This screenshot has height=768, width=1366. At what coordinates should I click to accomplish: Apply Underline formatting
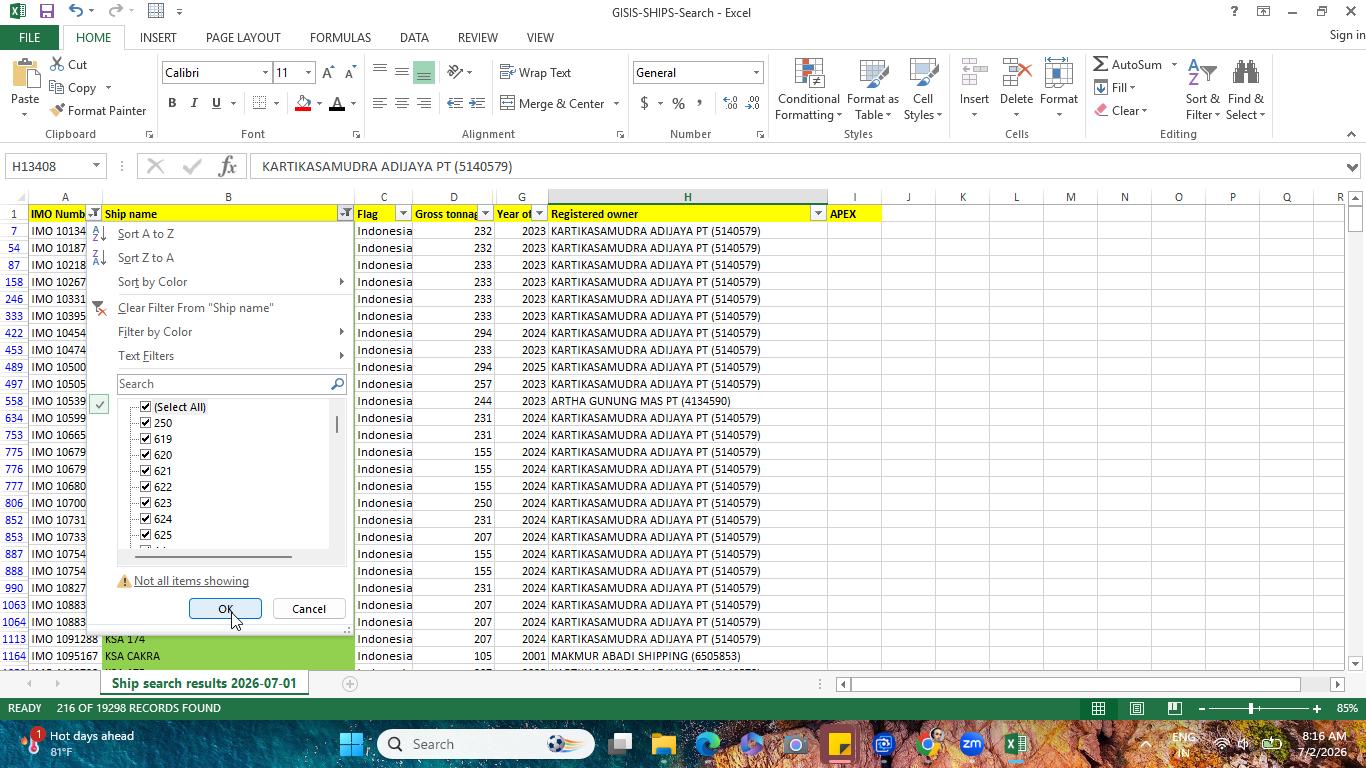pos(215,103)
